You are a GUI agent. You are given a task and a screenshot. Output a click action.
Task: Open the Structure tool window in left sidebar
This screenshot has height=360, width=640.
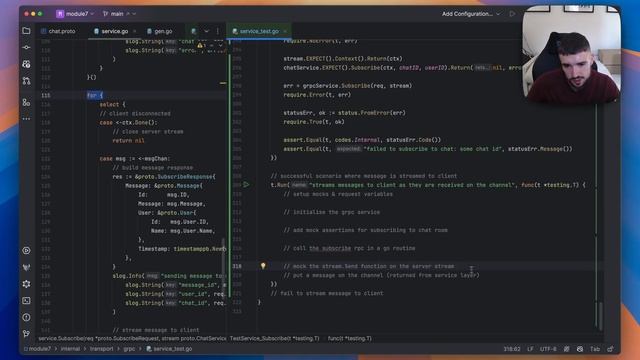coord(27,102)
